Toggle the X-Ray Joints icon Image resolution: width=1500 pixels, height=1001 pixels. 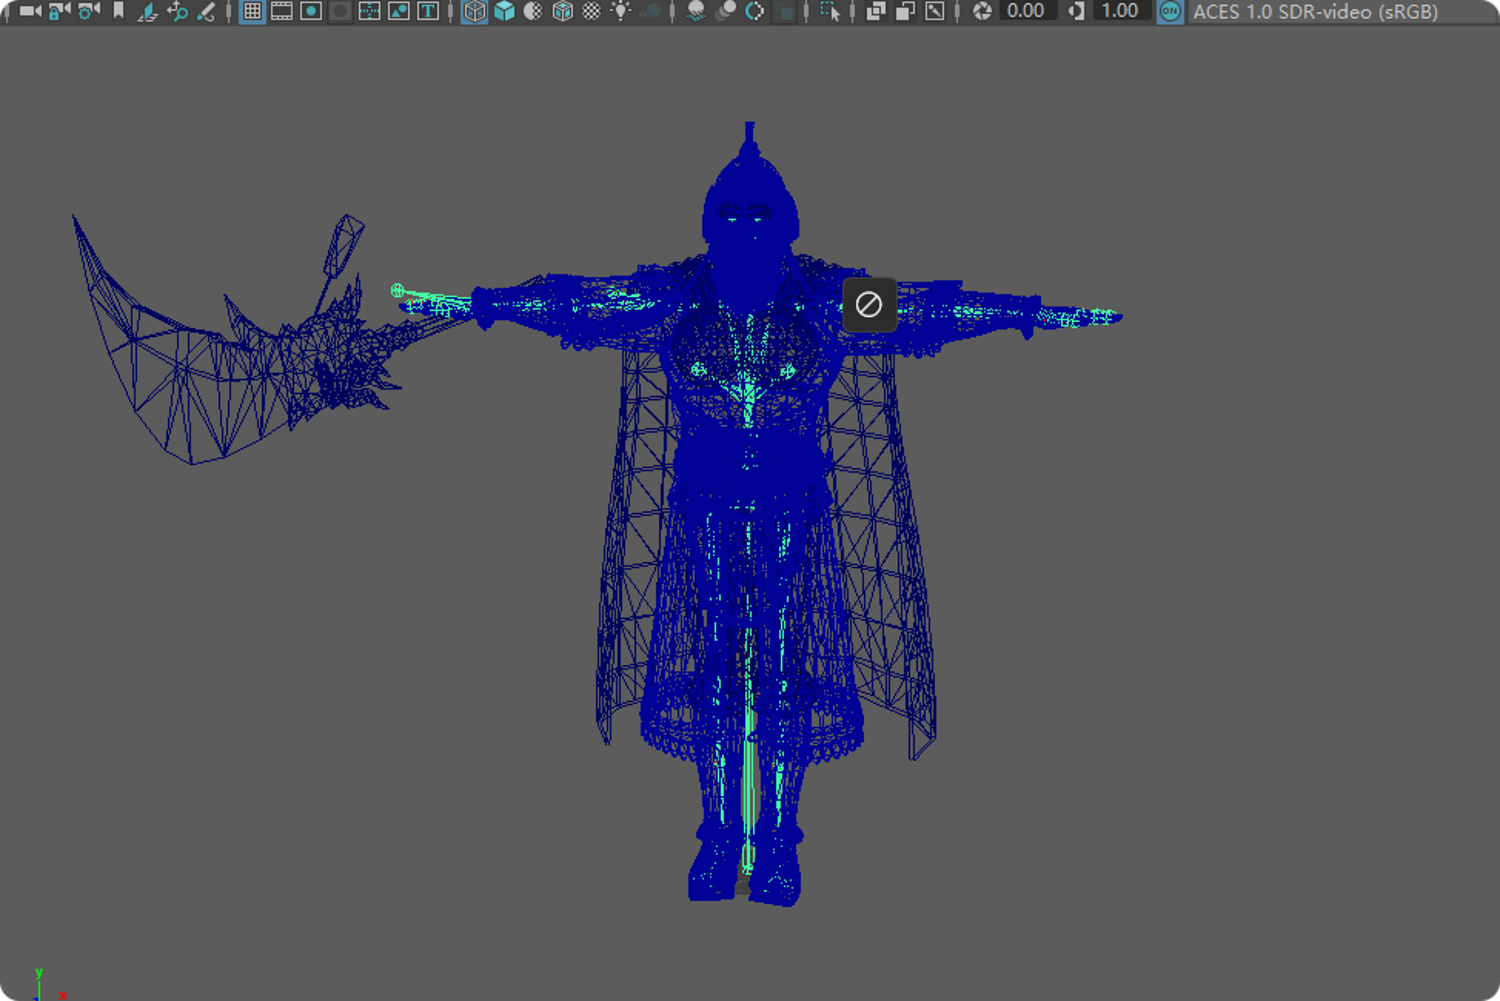pos(935,11)
